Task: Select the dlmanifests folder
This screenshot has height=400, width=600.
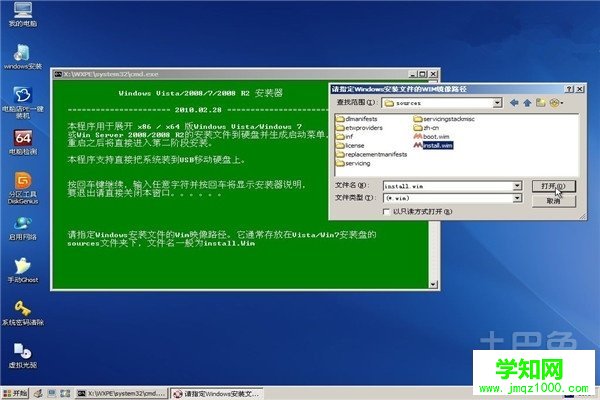Action: point(357,119)
